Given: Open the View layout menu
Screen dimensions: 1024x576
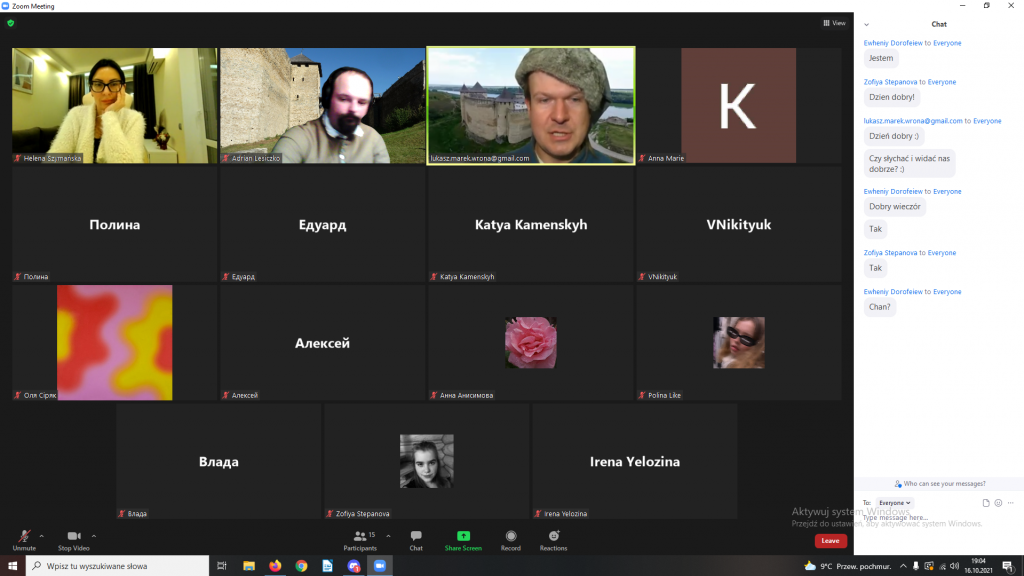Looking at the screenshot, I should (x=834, y=23).
